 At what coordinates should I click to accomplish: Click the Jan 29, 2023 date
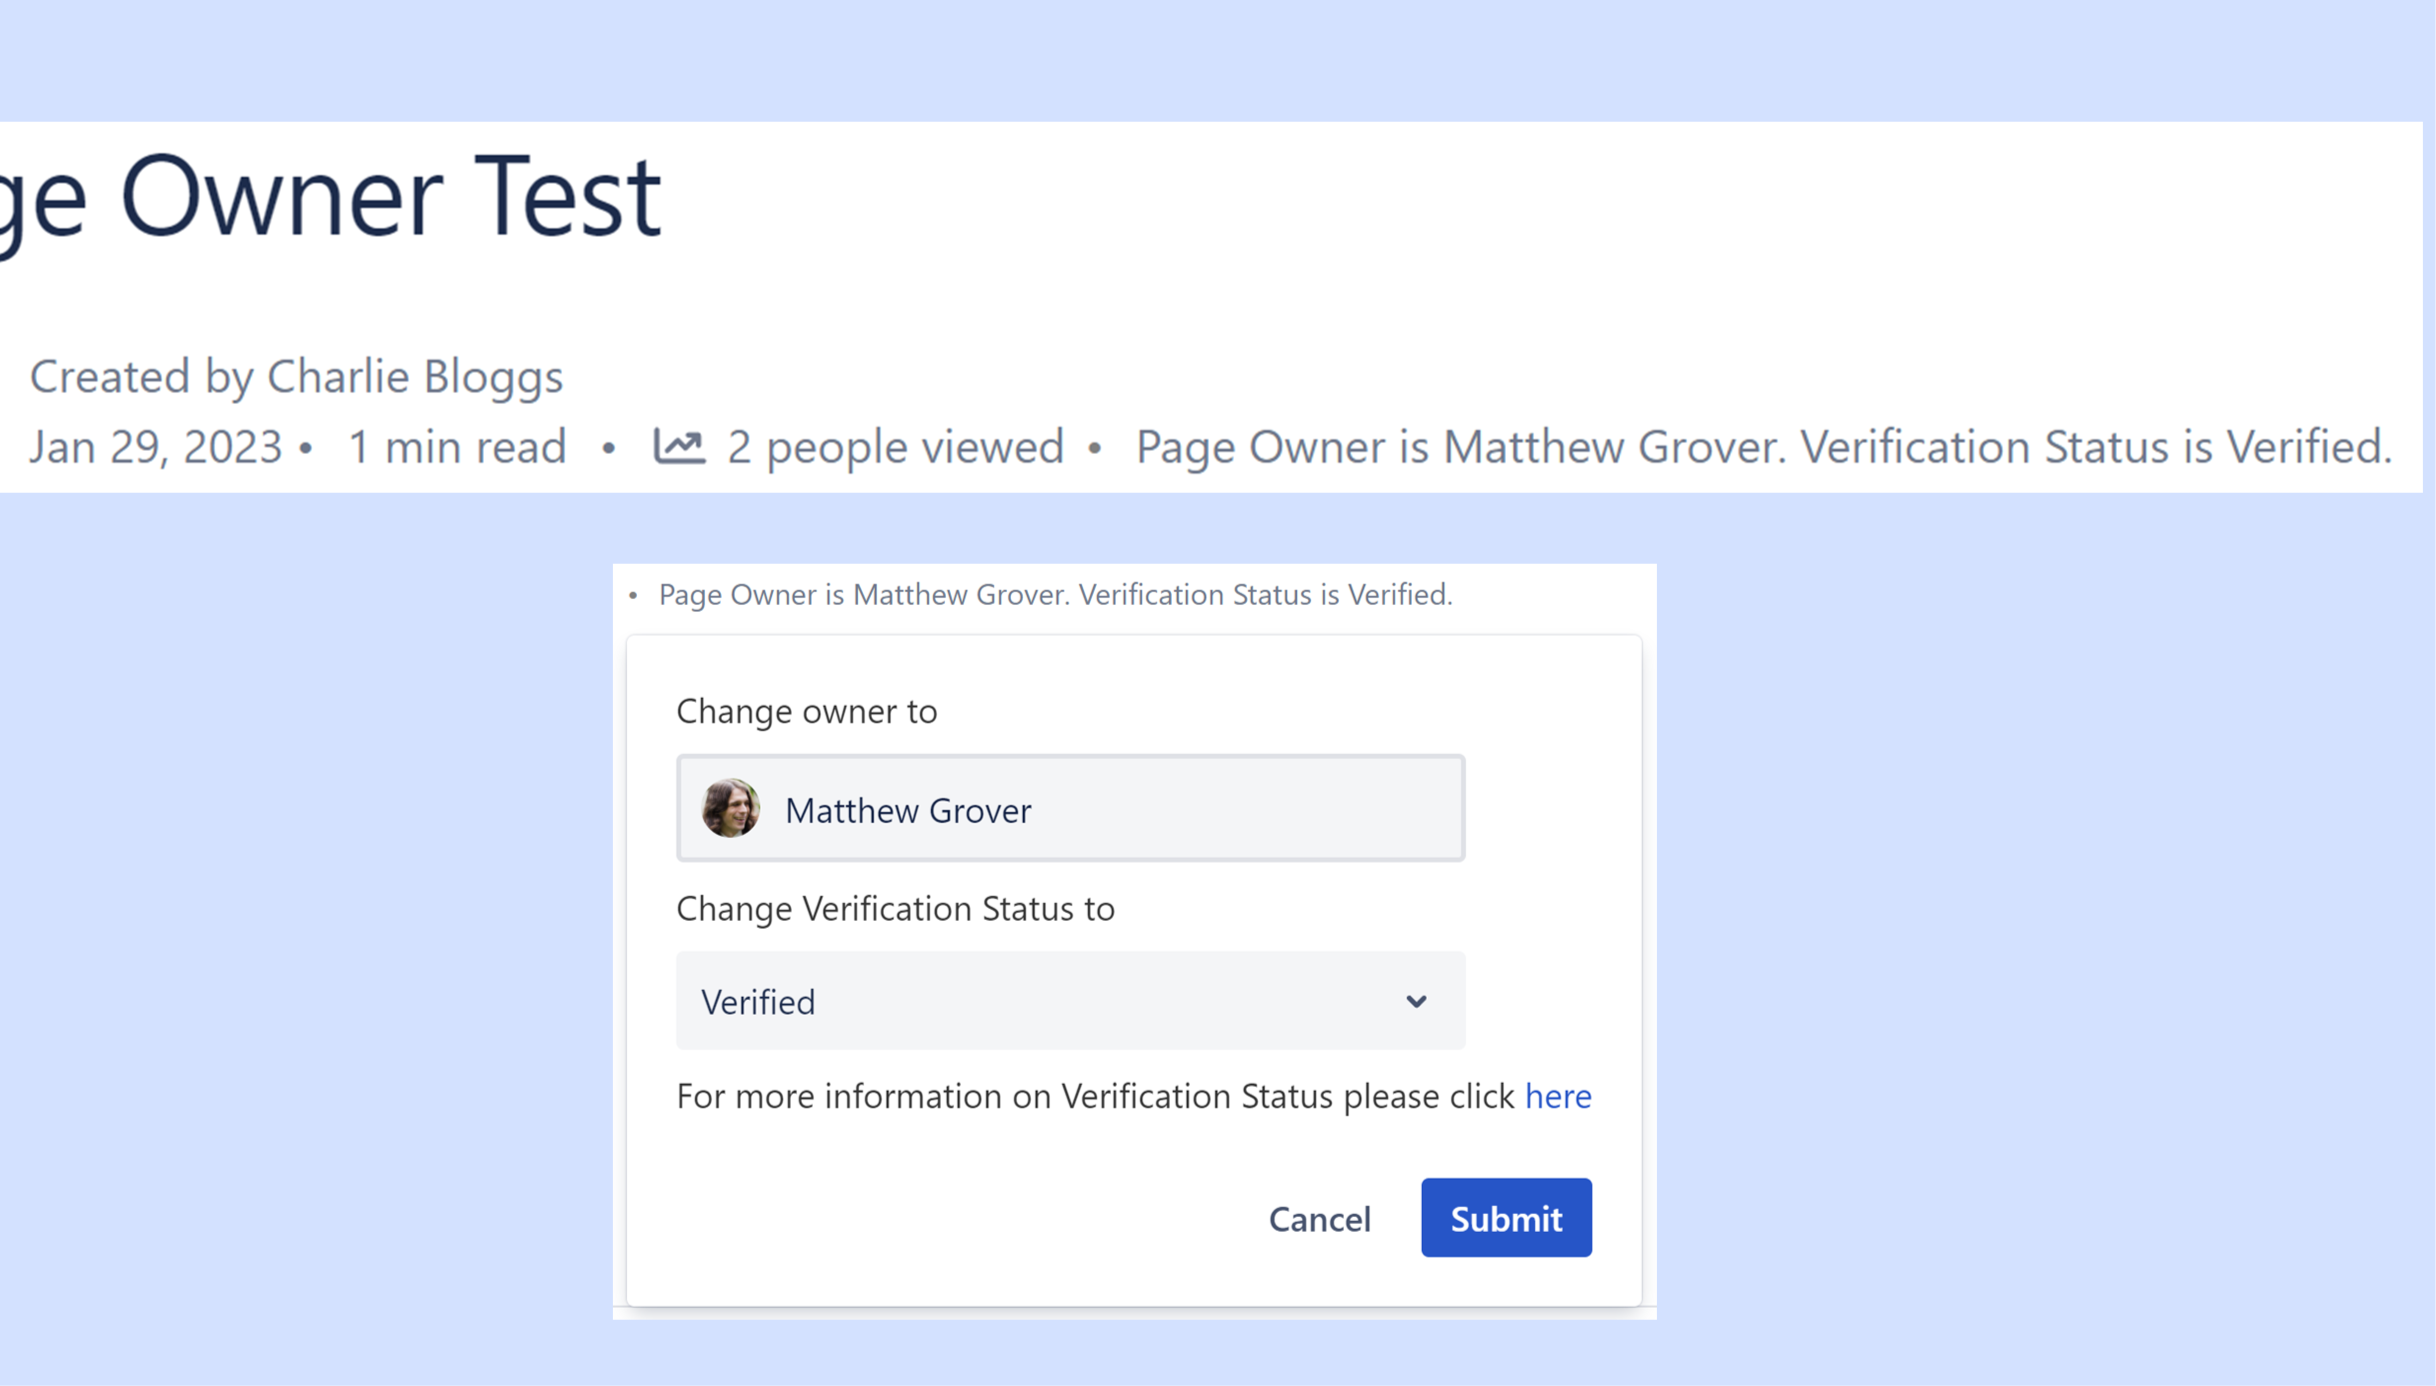pos(156,447)
